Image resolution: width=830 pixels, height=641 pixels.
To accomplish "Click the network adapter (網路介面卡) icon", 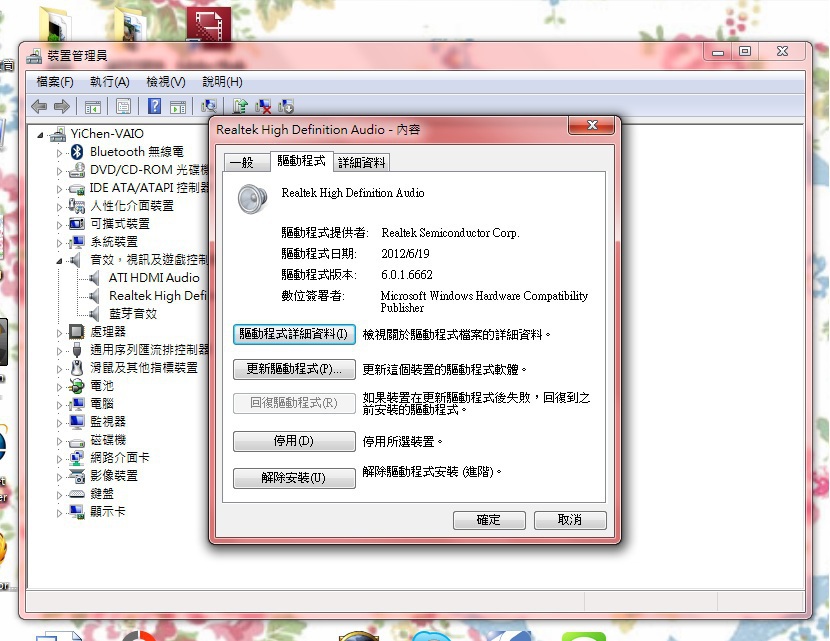I will click(x=77, y=458).
